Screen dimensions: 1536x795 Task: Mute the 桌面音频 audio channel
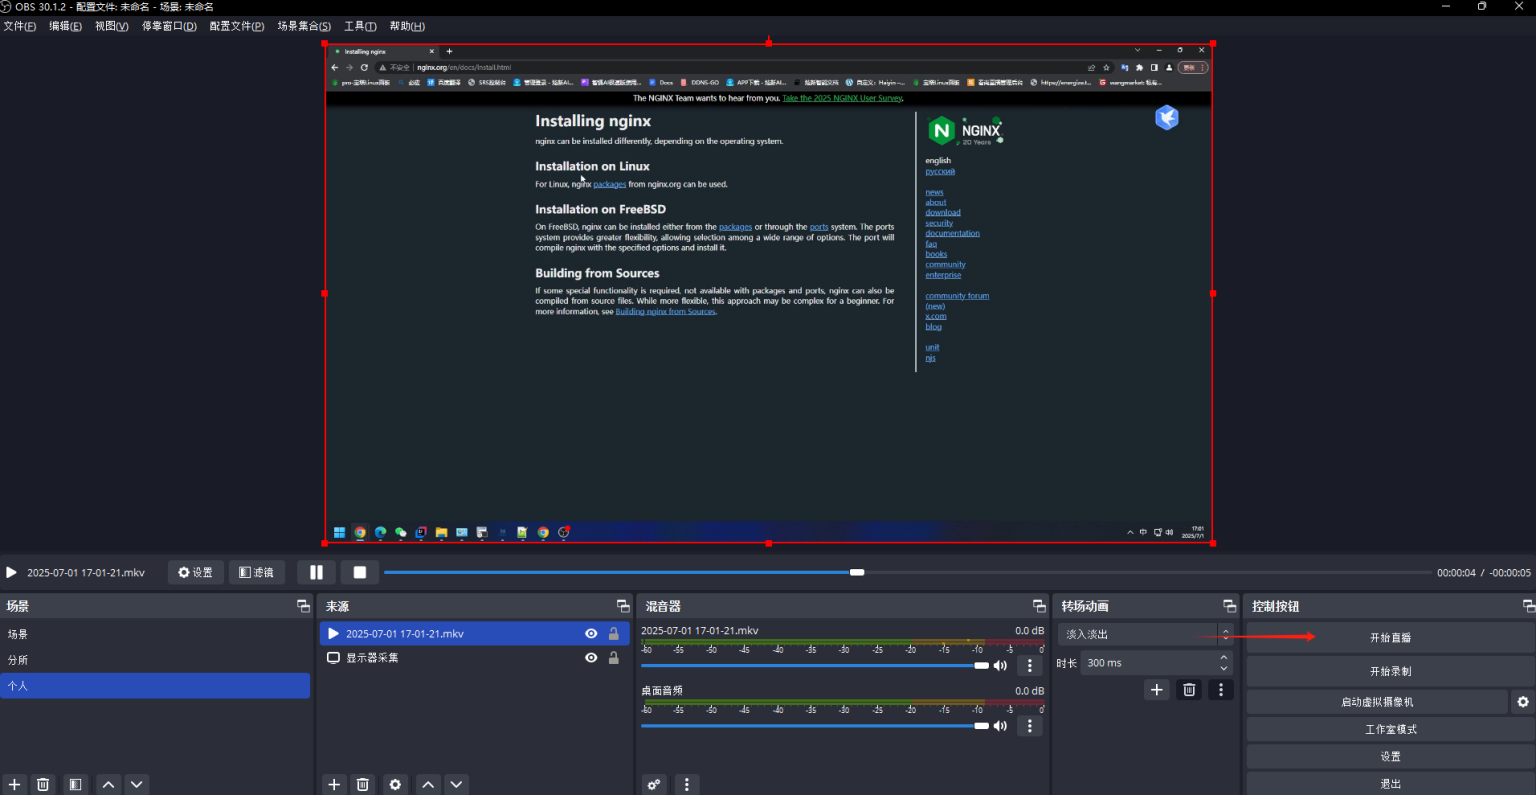(x=1000, y=726)
